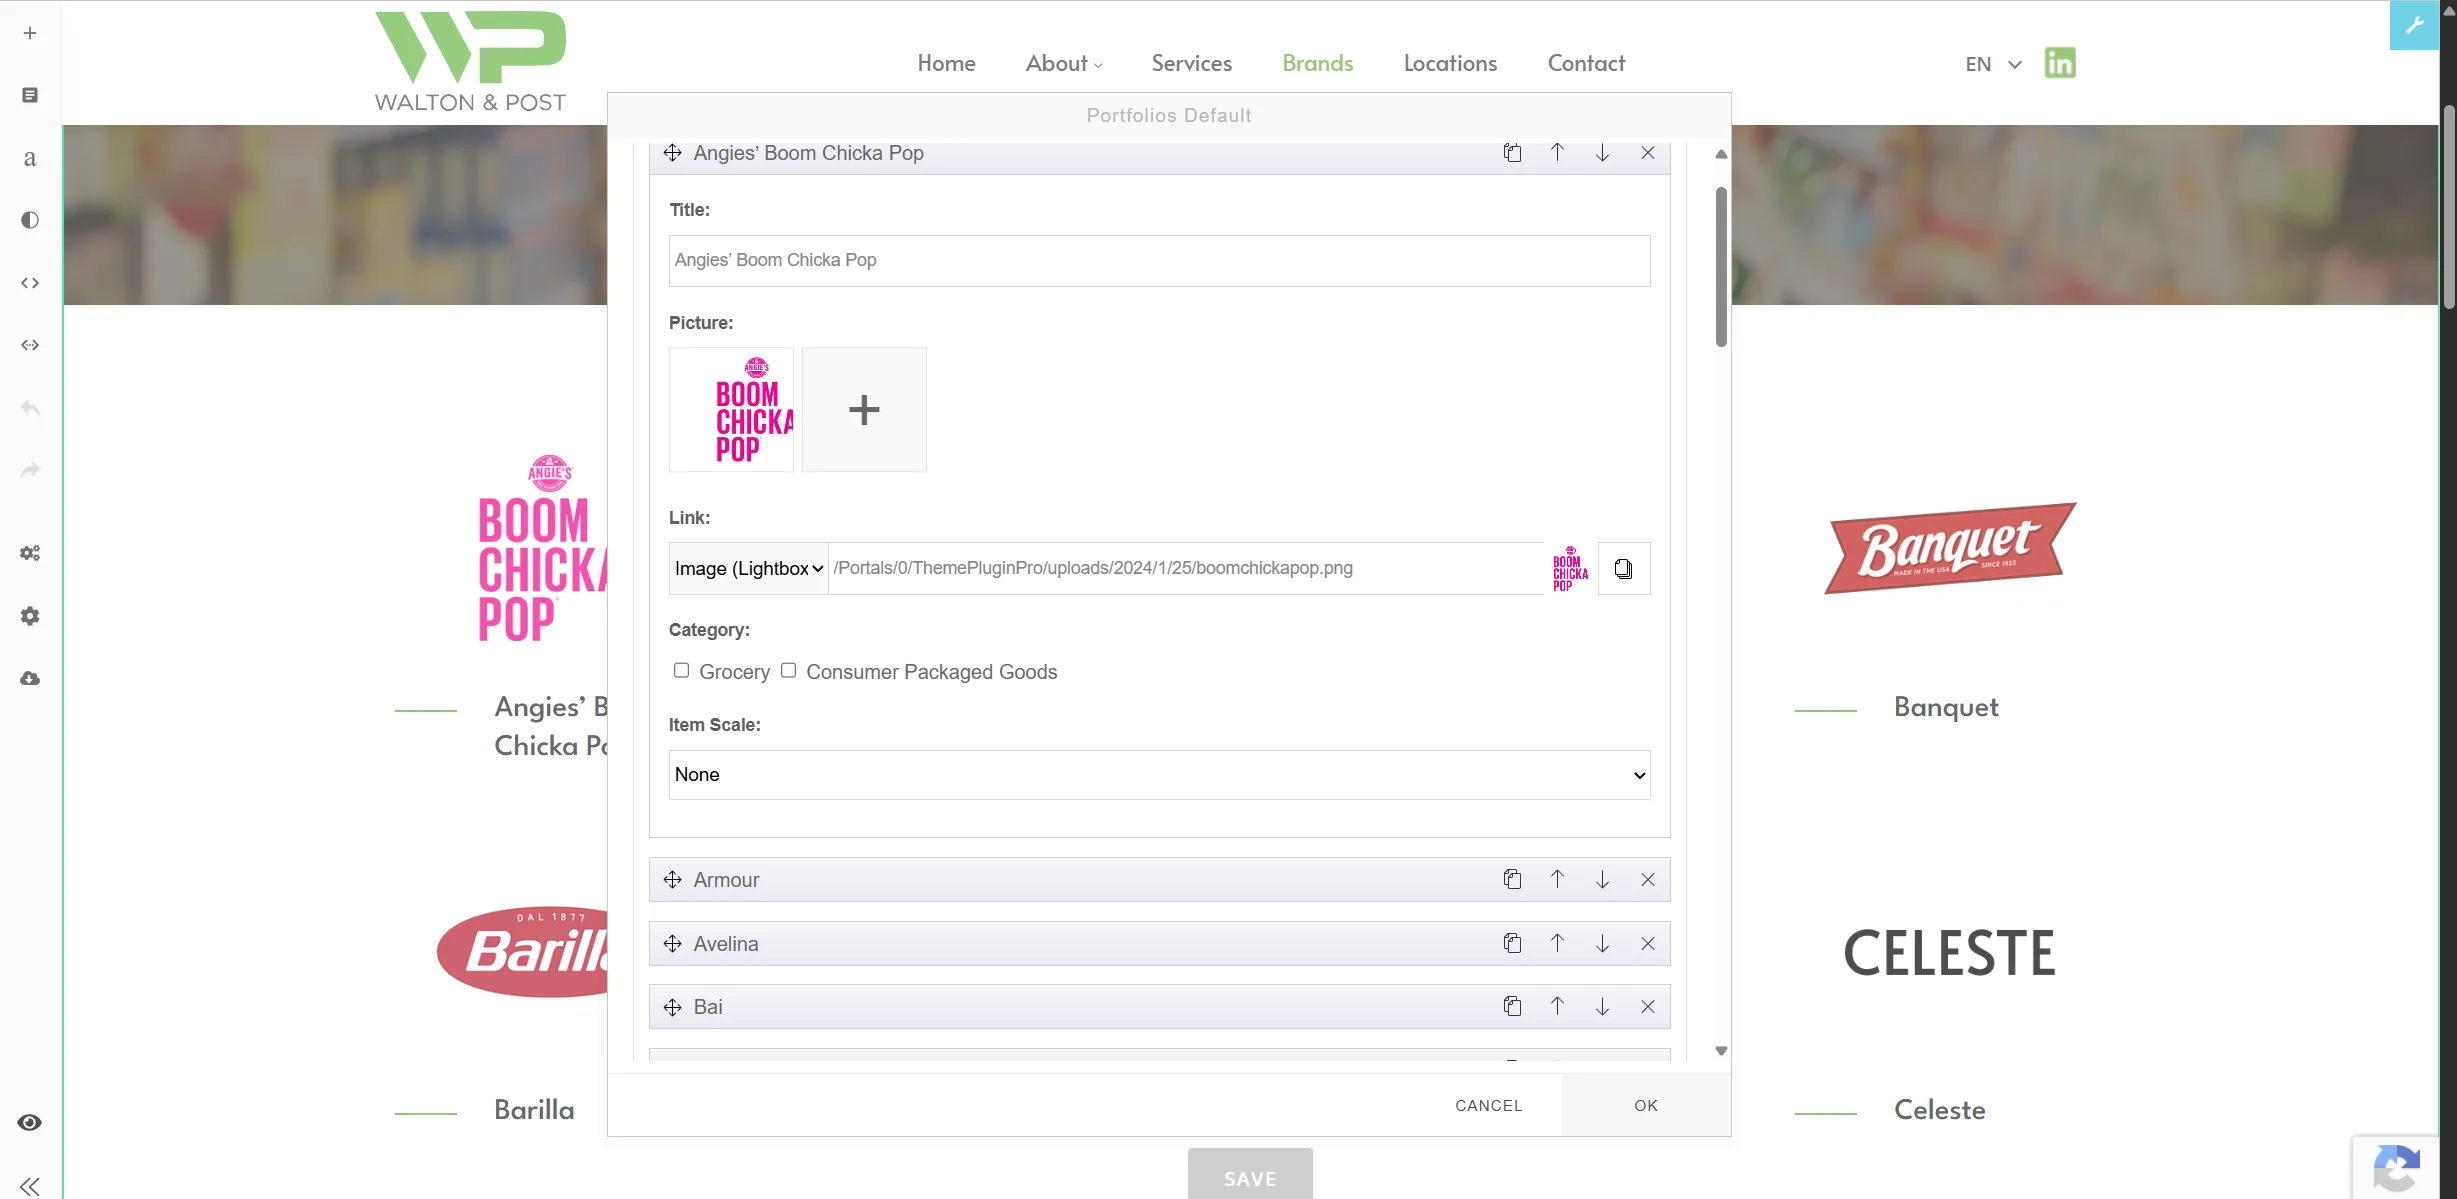Delete the Angies' Boom Chicka Pop item
Screen dimensions: 2457x1199
pyautogui.click(x=1647, y=153)
